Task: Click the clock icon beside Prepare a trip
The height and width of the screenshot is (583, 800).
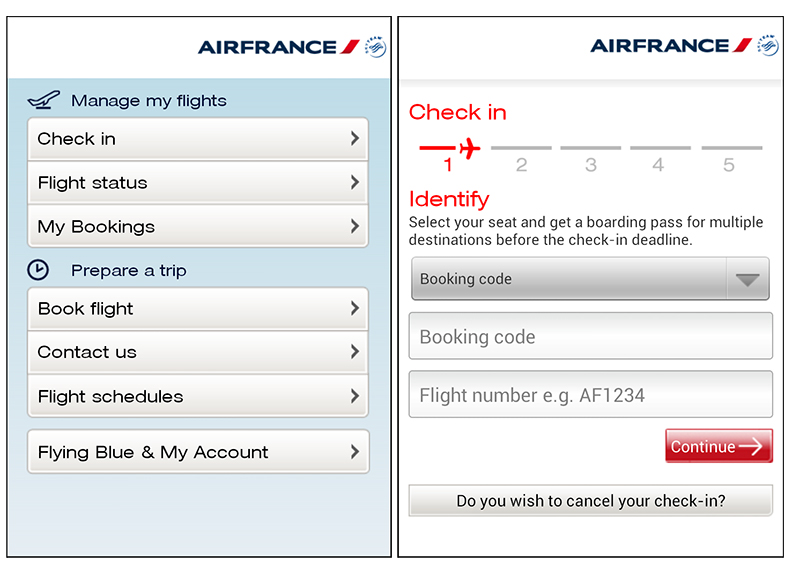Action: [38, 270]
